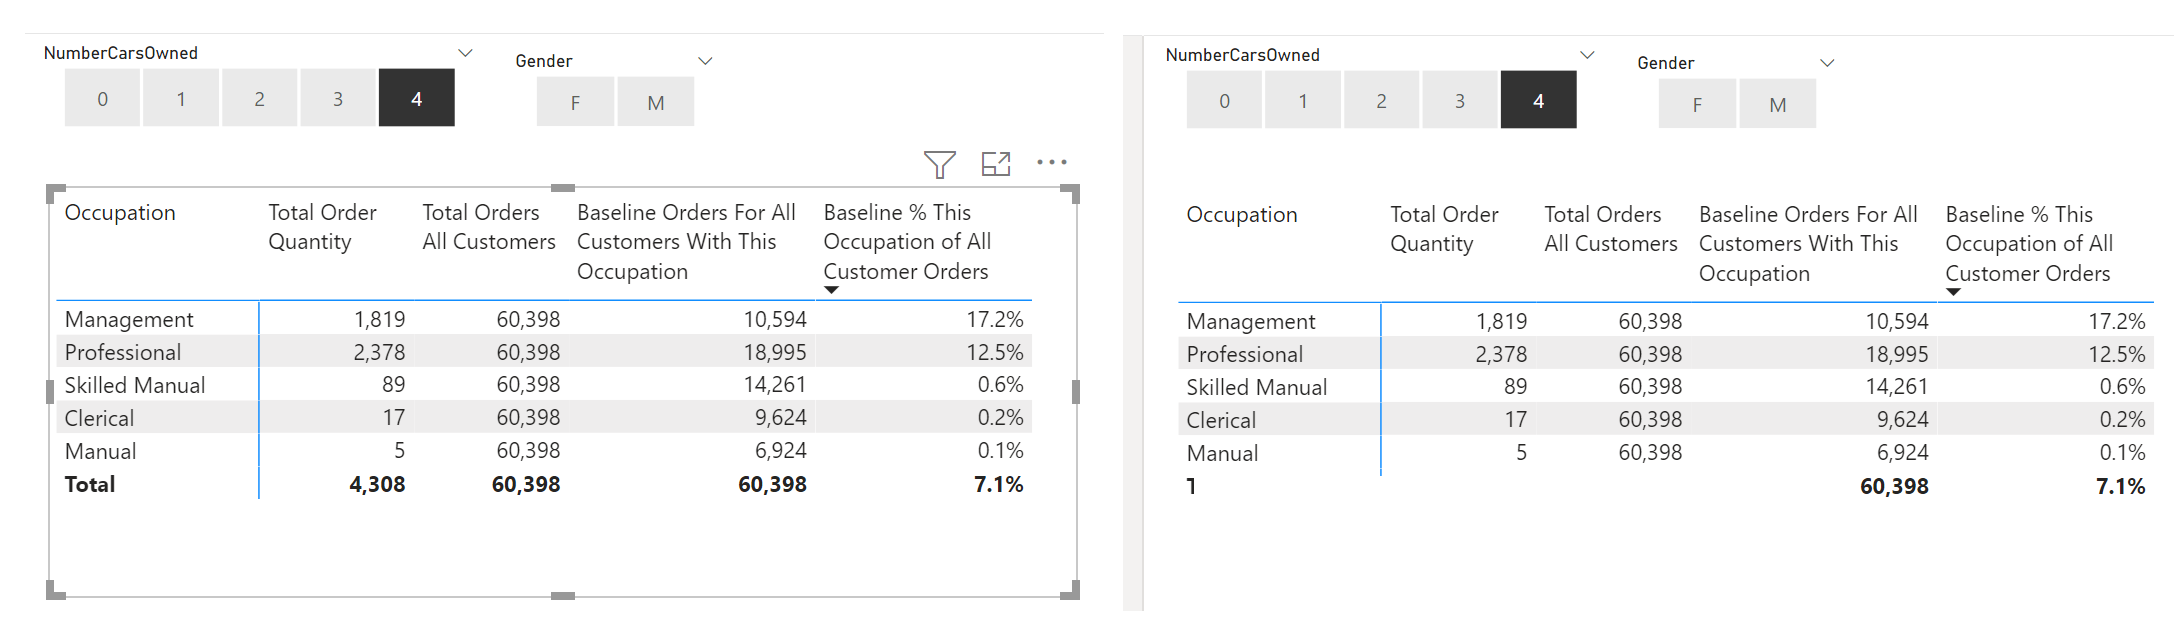Sort right table by Total Order Quantity
Viewport: 2174px width, 621px height.
pyautogui.click(x=1444, y=229)
